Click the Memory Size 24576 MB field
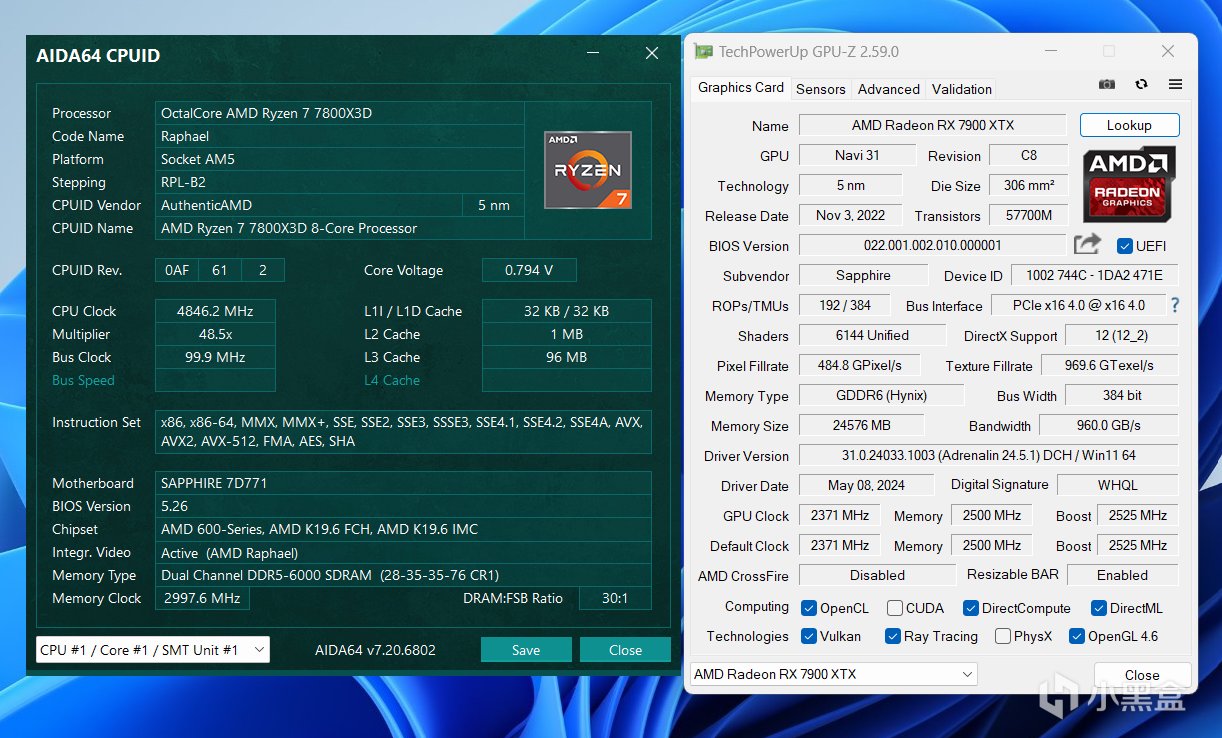The image size is (1222, 738). click(861, 425)
